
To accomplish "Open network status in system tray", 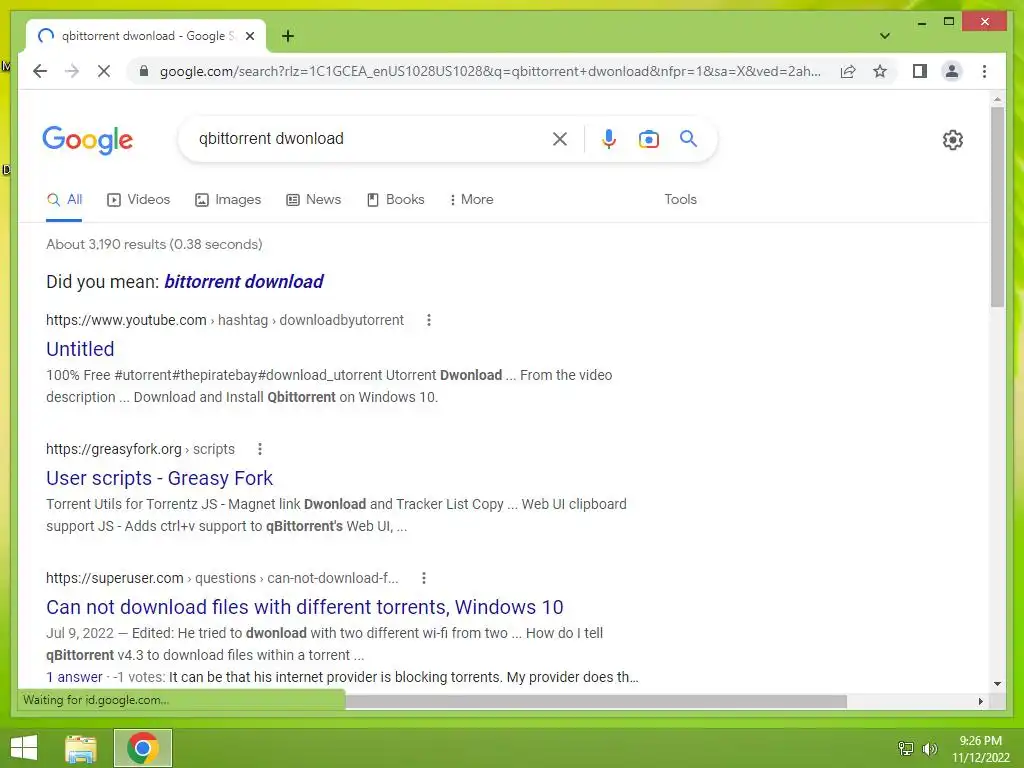I will [x=906, y=748].
